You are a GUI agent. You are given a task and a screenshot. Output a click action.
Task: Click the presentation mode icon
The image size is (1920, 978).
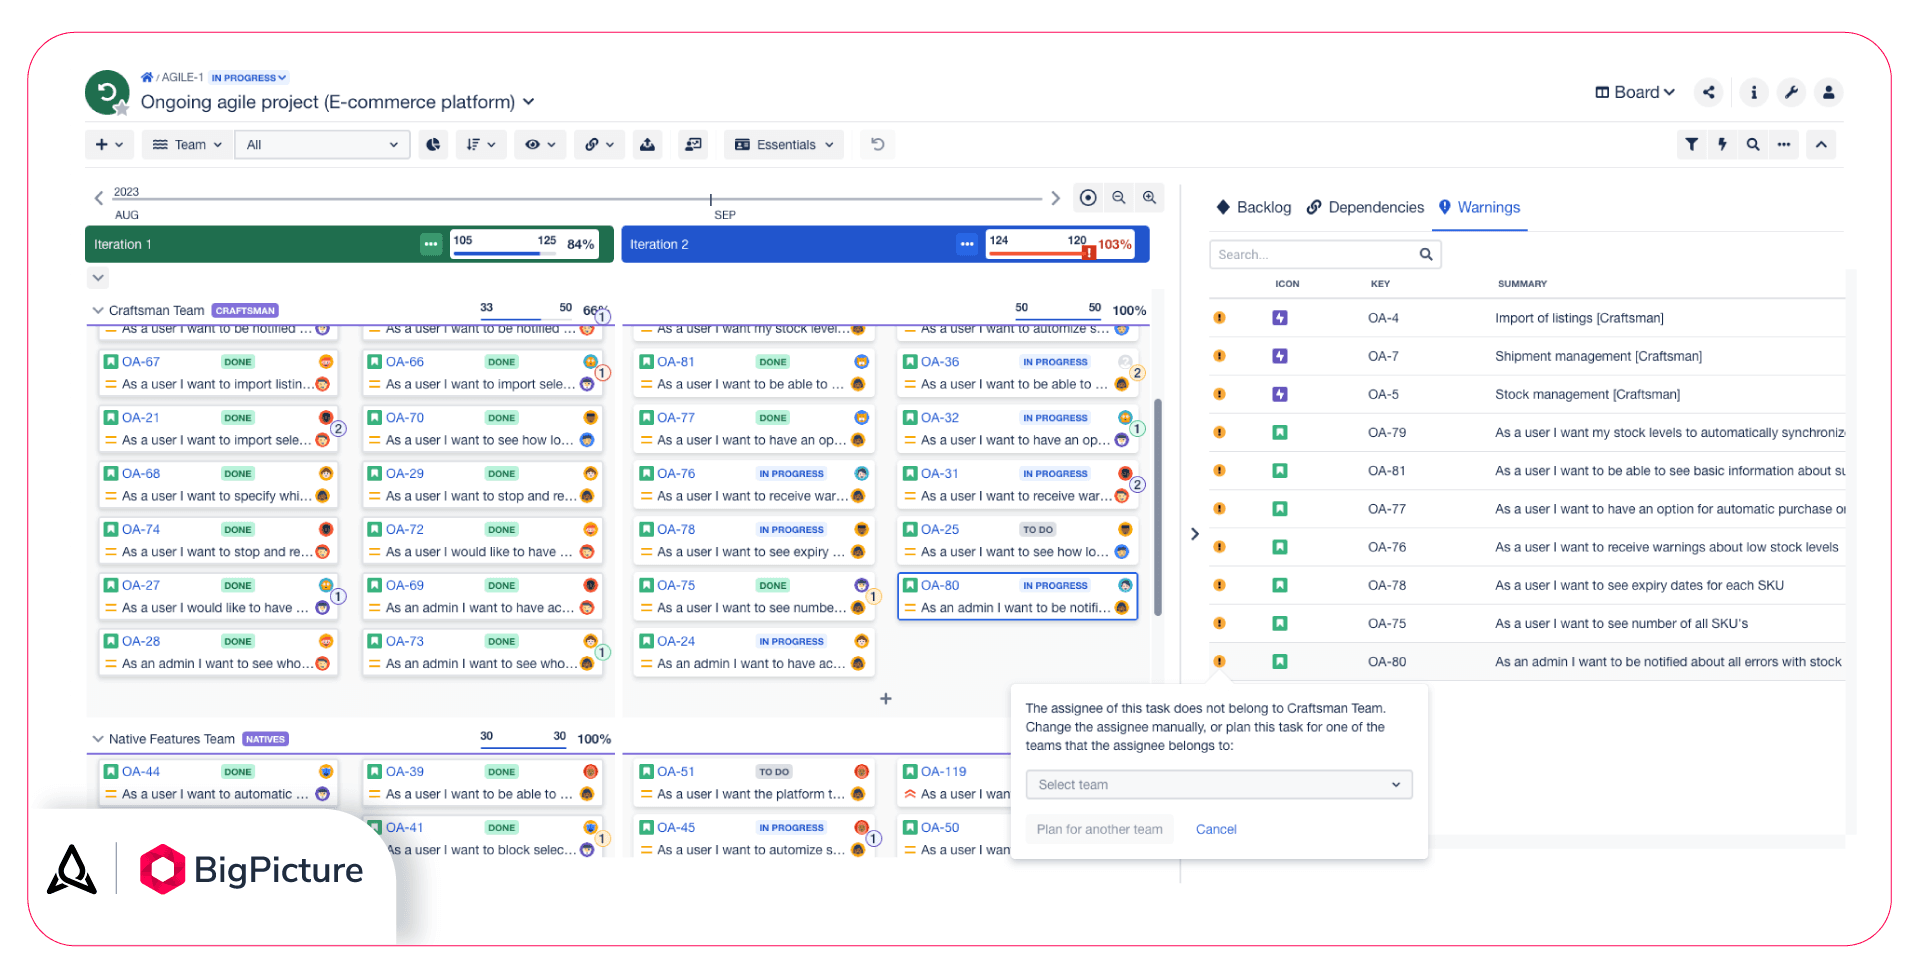[693, 145]
